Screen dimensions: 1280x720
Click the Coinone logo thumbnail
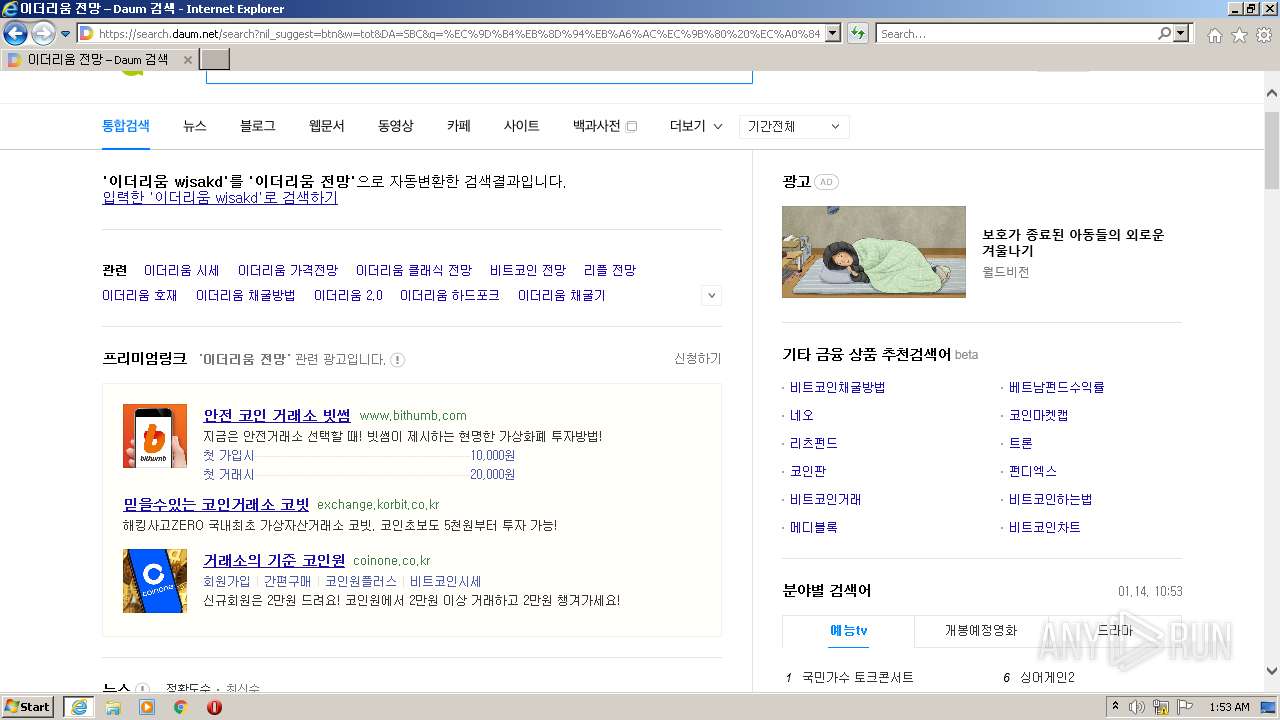(155, 580)
